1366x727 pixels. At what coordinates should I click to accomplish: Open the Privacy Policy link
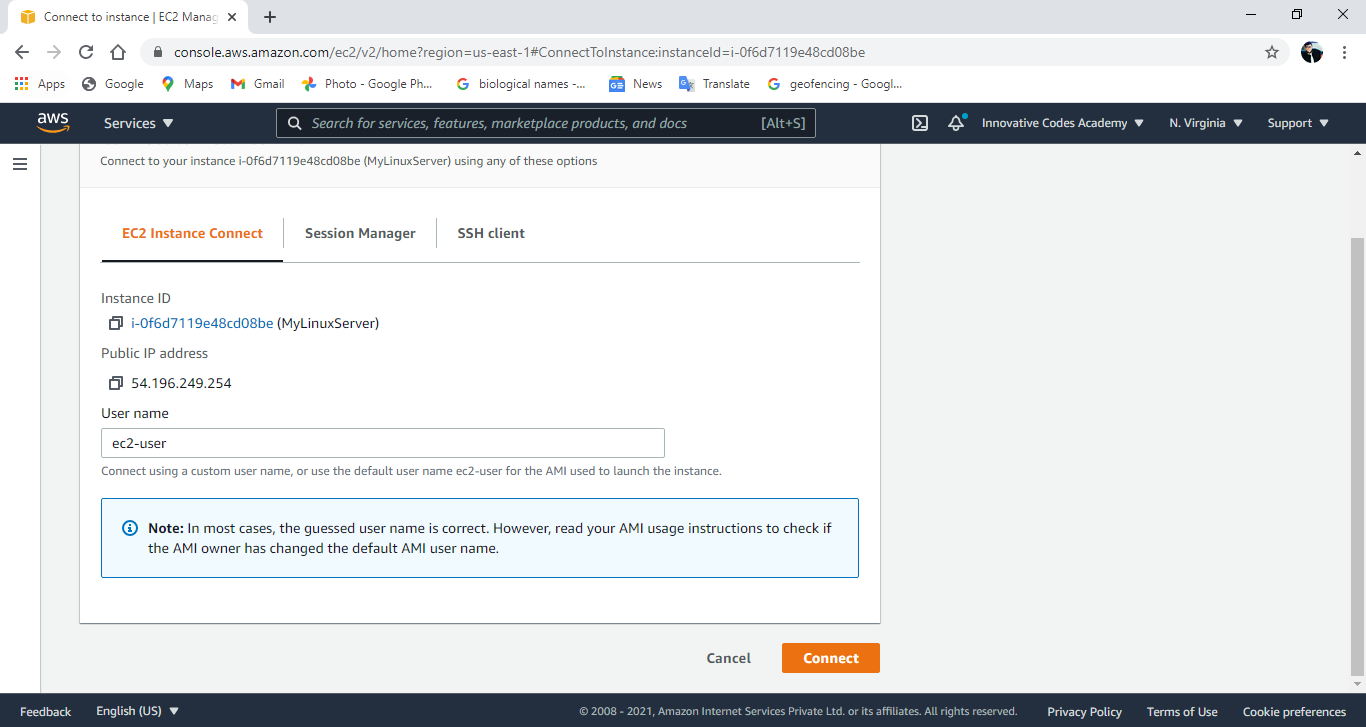[1084, 711]
